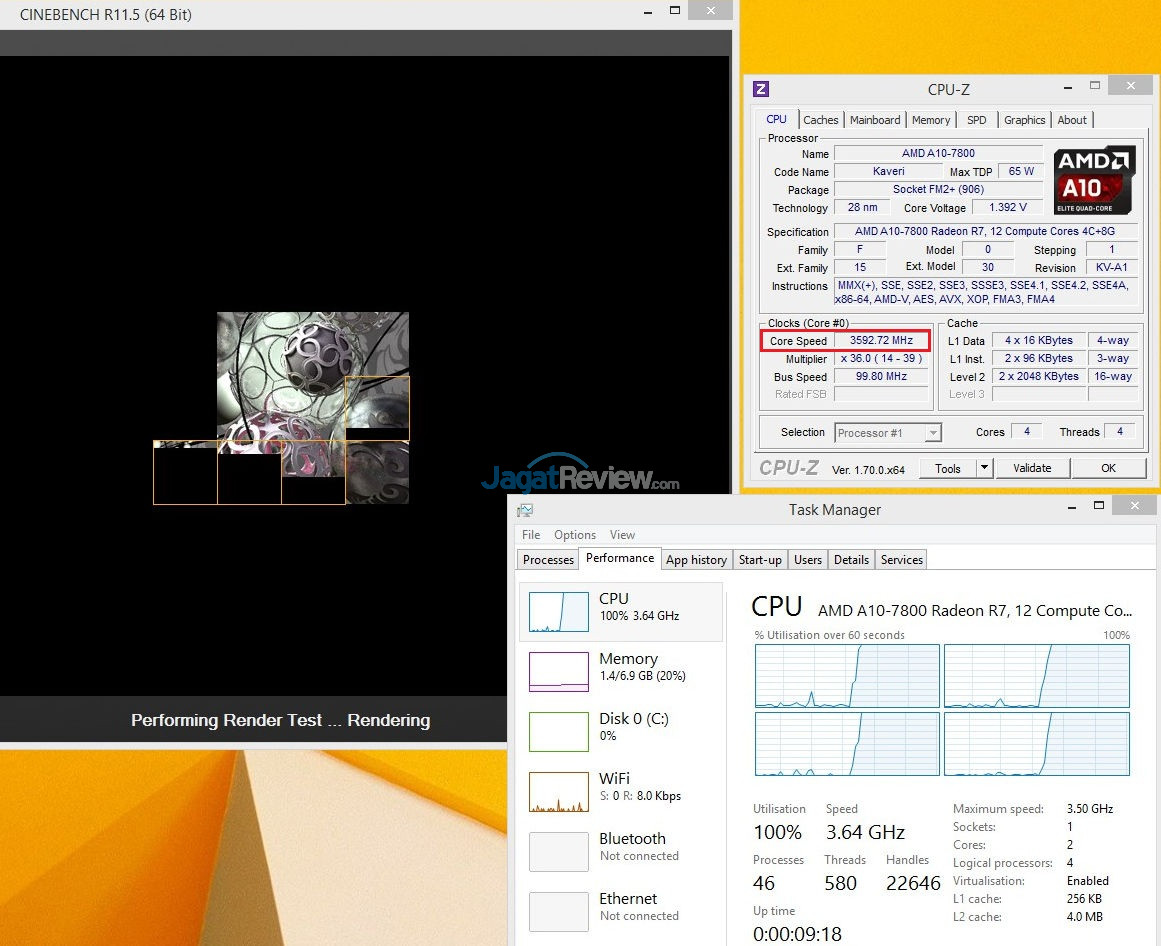1161x946 pixels.
Task: Click the CPU-Z purple logo icon
Action: [761, 89]
